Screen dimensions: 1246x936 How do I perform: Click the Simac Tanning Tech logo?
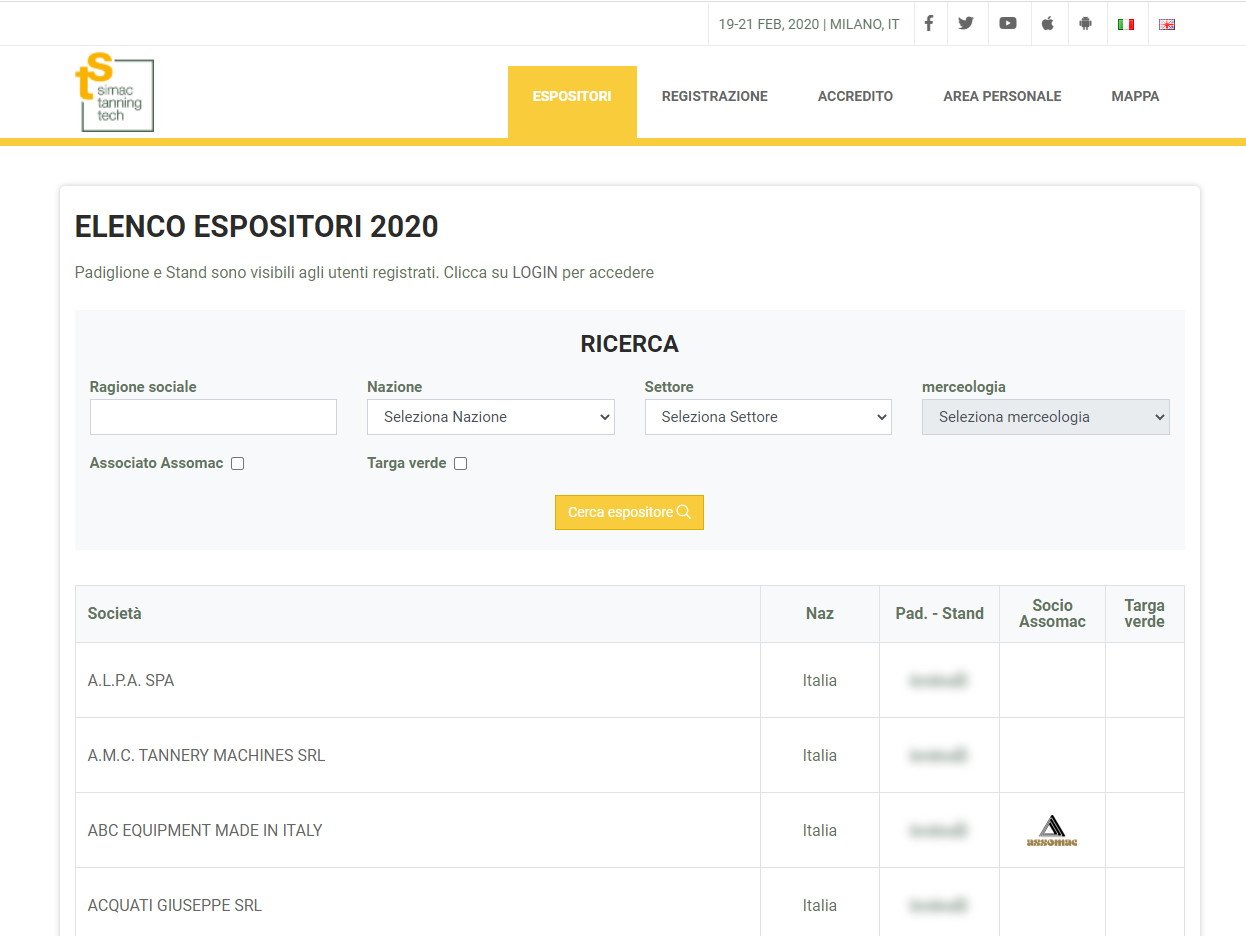115,92
